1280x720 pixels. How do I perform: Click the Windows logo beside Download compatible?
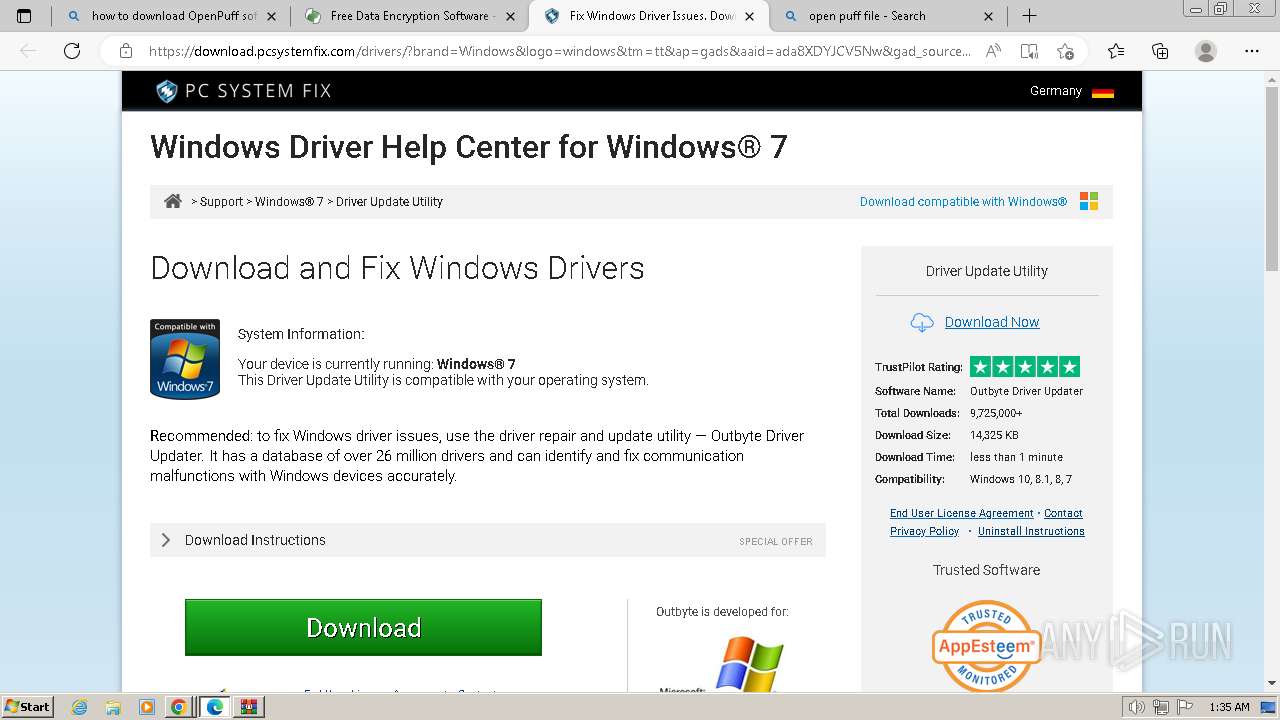1089,201
